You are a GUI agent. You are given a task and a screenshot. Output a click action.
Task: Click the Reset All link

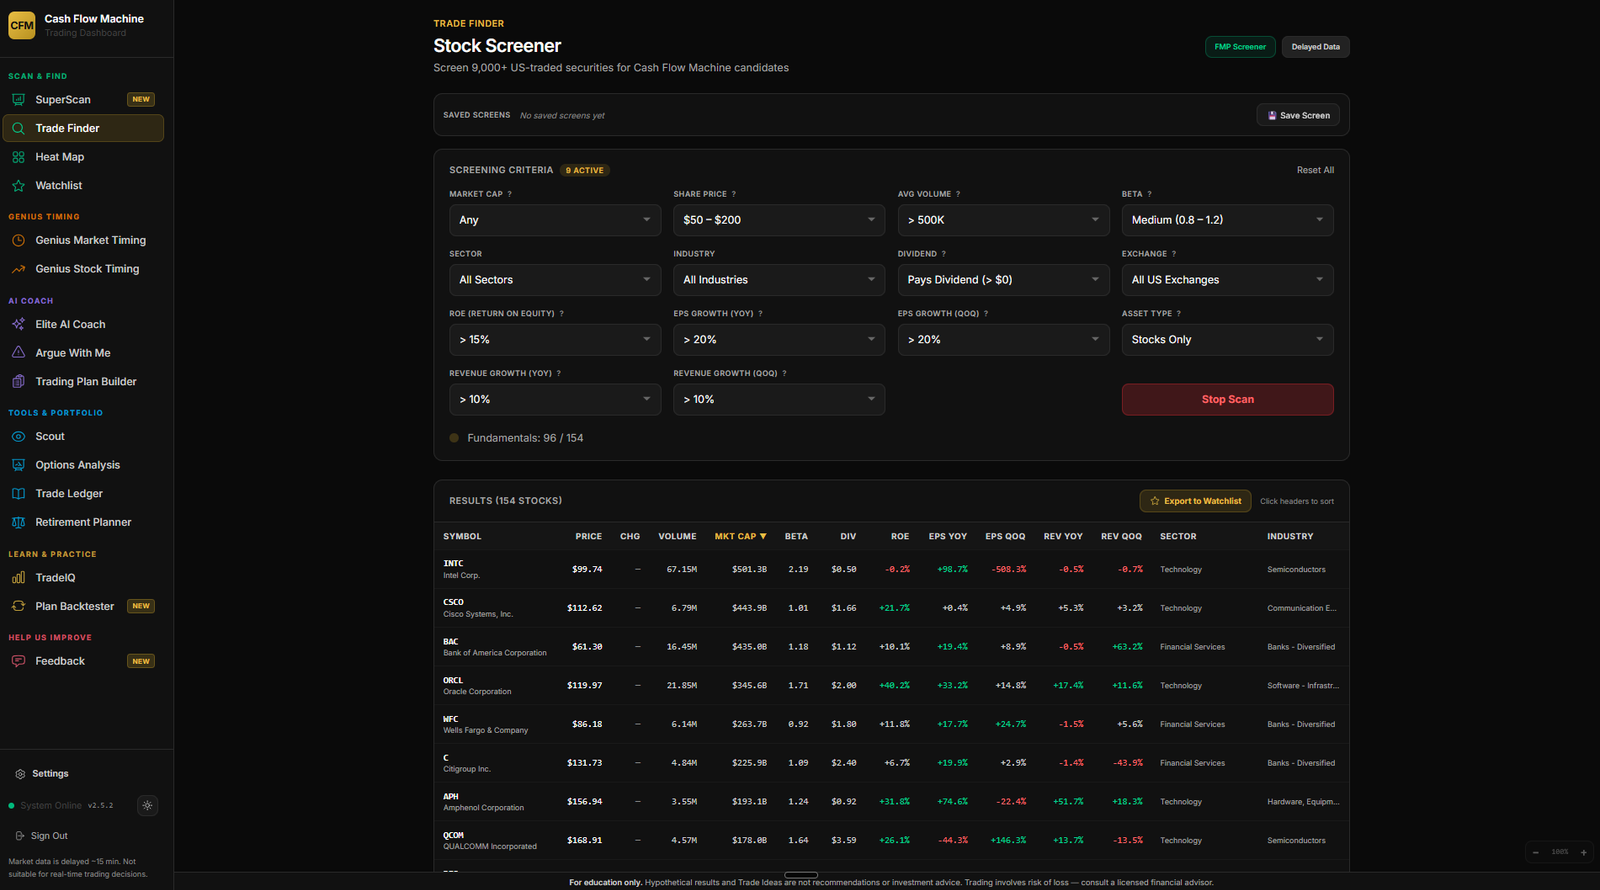1315,170
